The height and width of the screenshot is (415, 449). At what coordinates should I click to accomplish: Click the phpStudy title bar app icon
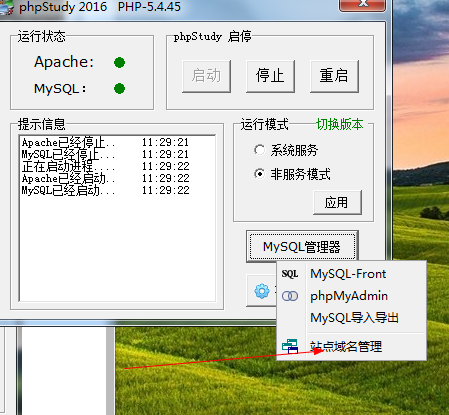tap(7, 7)
